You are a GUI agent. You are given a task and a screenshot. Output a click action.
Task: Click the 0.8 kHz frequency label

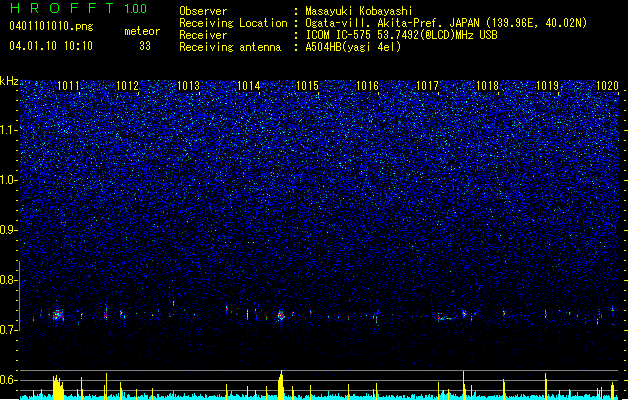[x=8, y=280]
